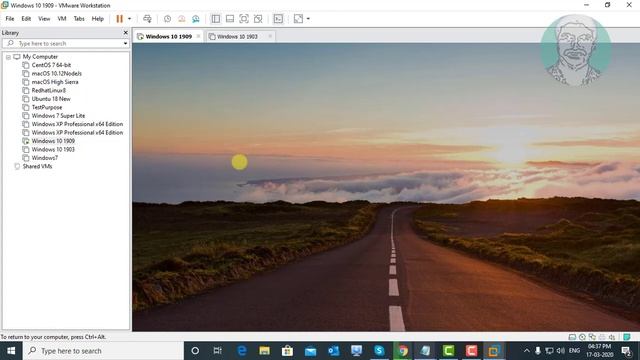The image size is (640, 360).
Task: Open Cortana from the taskbar
Action: [x=195, y=351]
